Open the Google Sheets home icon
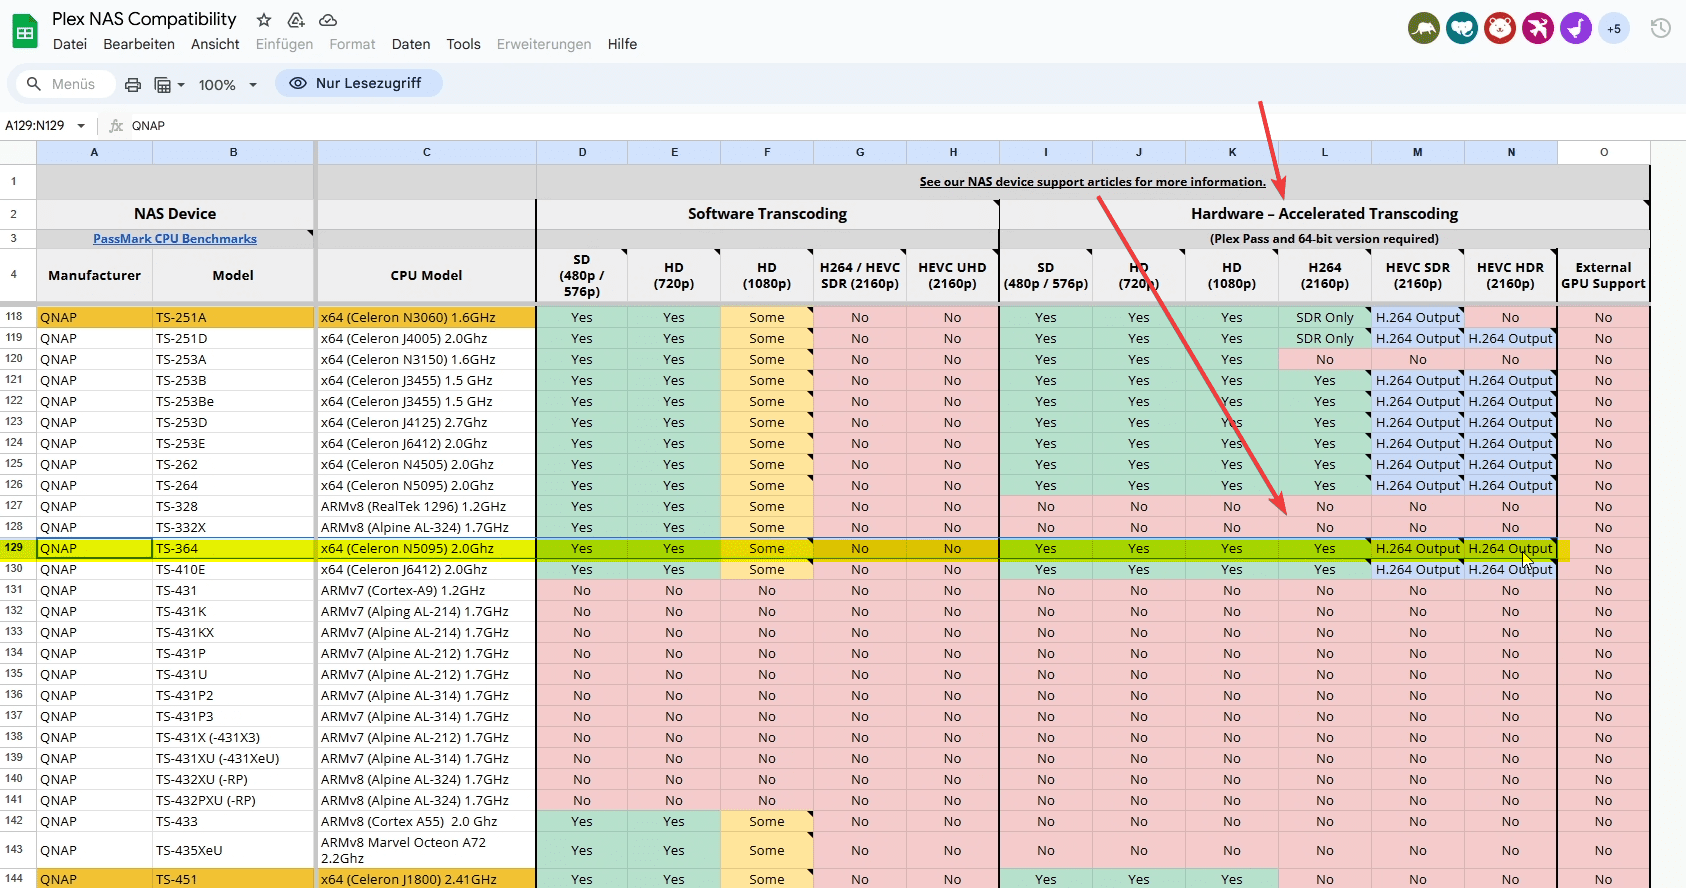This screenshot has width=1686, height=888. point(25,32)
